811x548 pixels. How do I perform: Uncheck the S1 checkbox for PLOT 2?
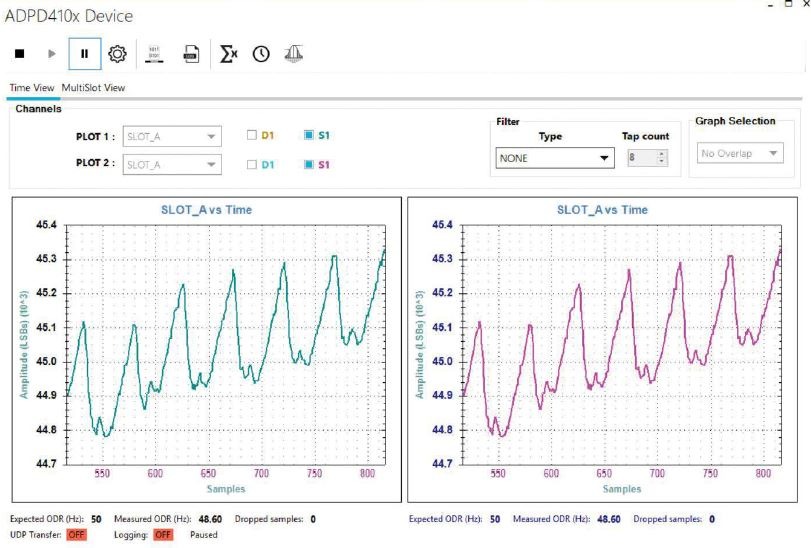[309, 164]
